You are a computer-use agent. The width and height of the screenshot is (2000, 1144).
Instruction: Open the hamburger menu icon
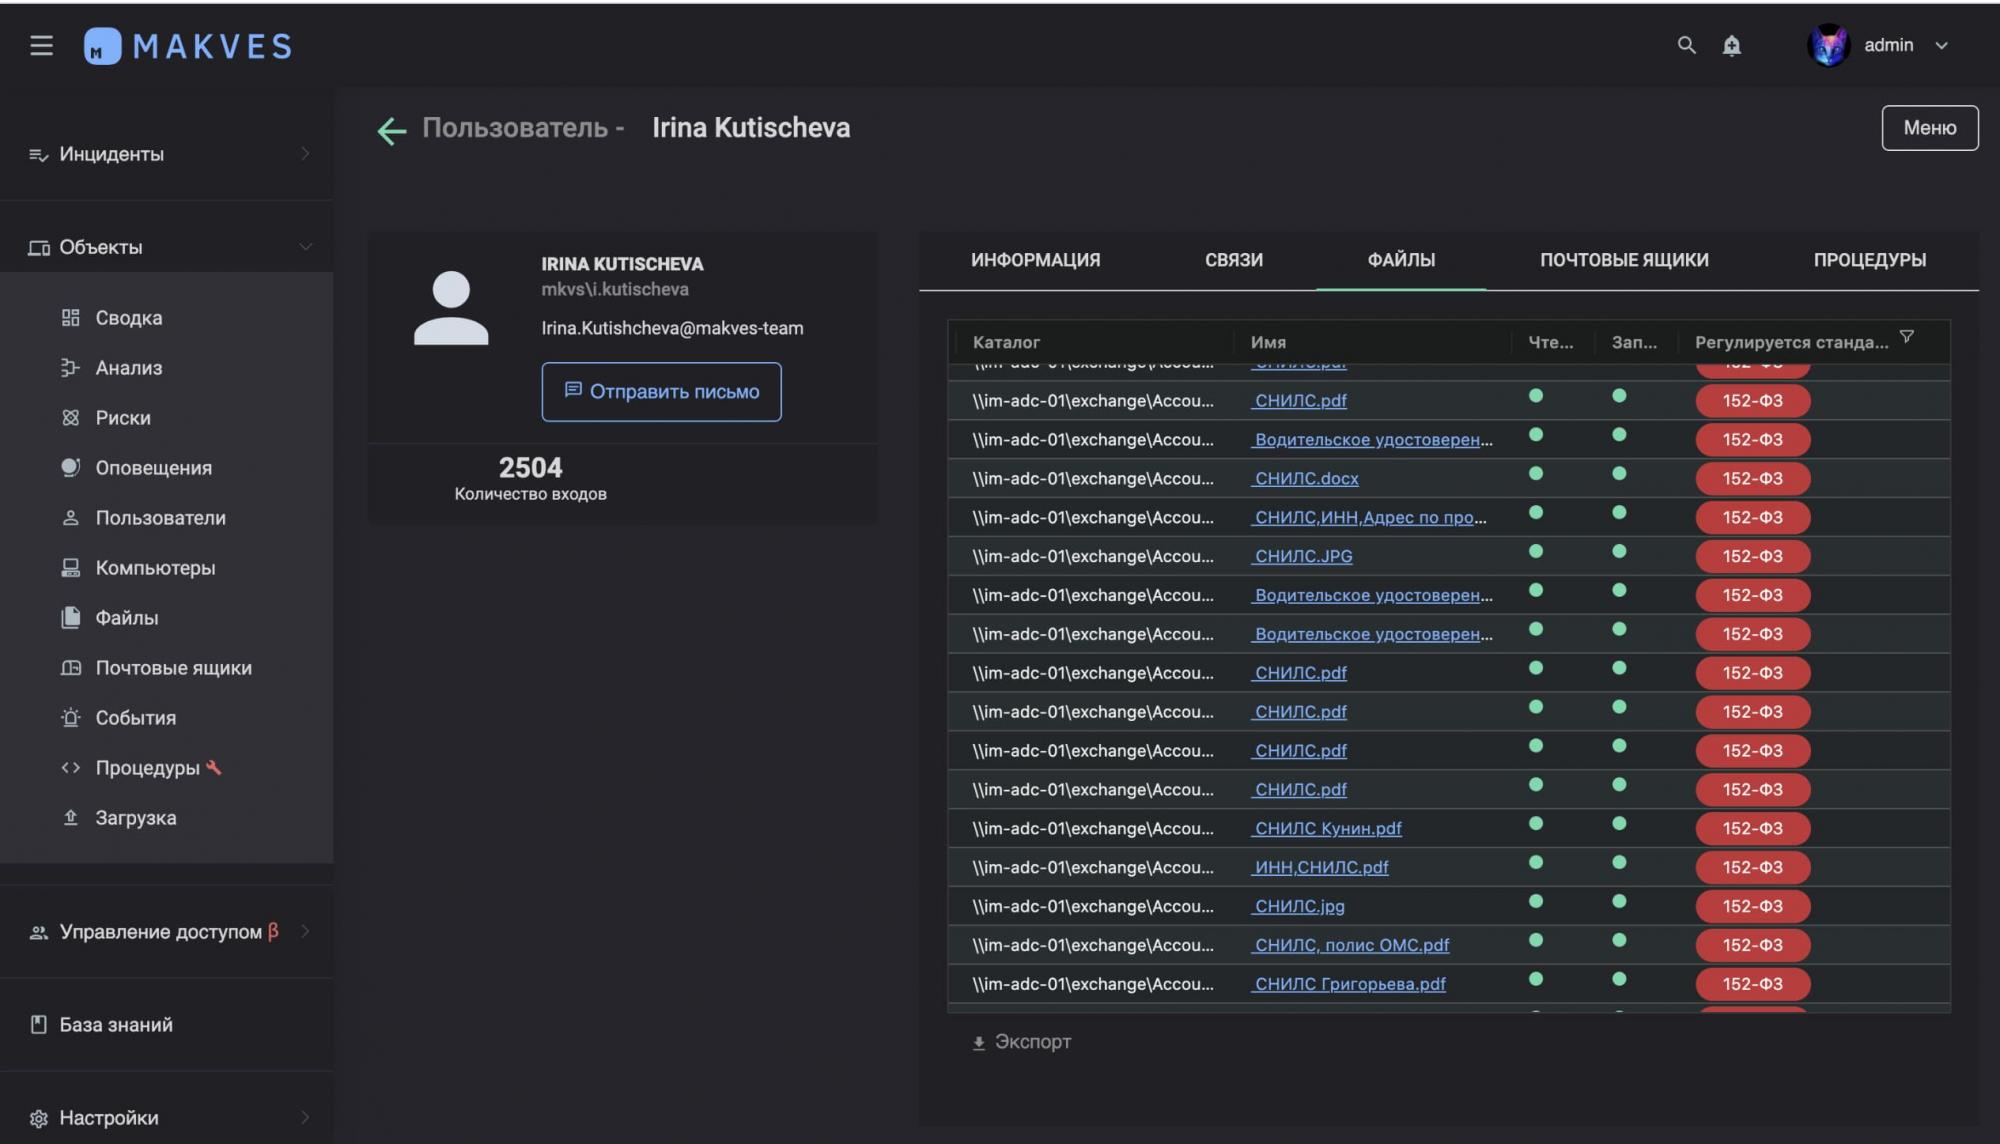pos(41,45)
